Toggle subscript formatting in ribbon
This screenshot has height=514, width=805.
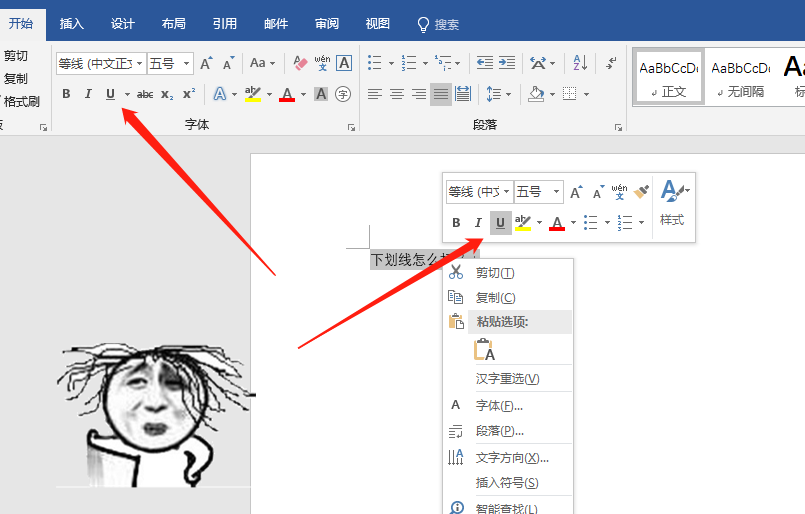[x=167, y=94]
